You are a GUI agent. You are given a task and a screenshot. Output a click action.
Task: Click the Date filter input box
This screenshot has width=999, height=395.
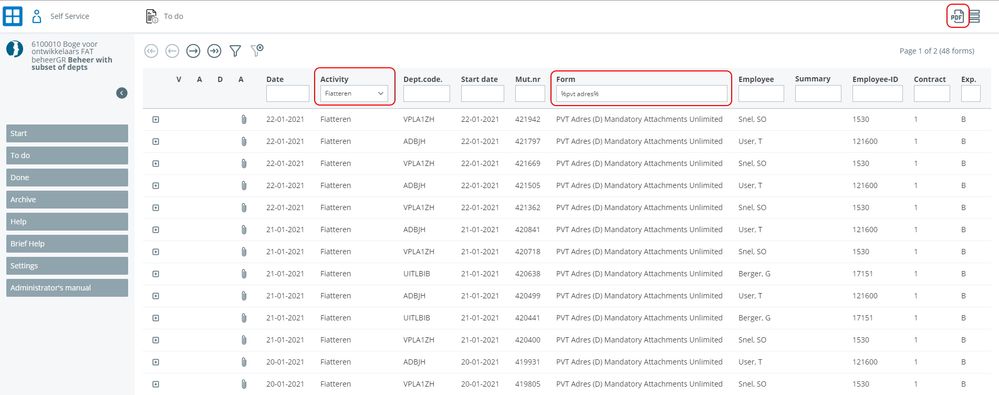(x=287, y=94)
